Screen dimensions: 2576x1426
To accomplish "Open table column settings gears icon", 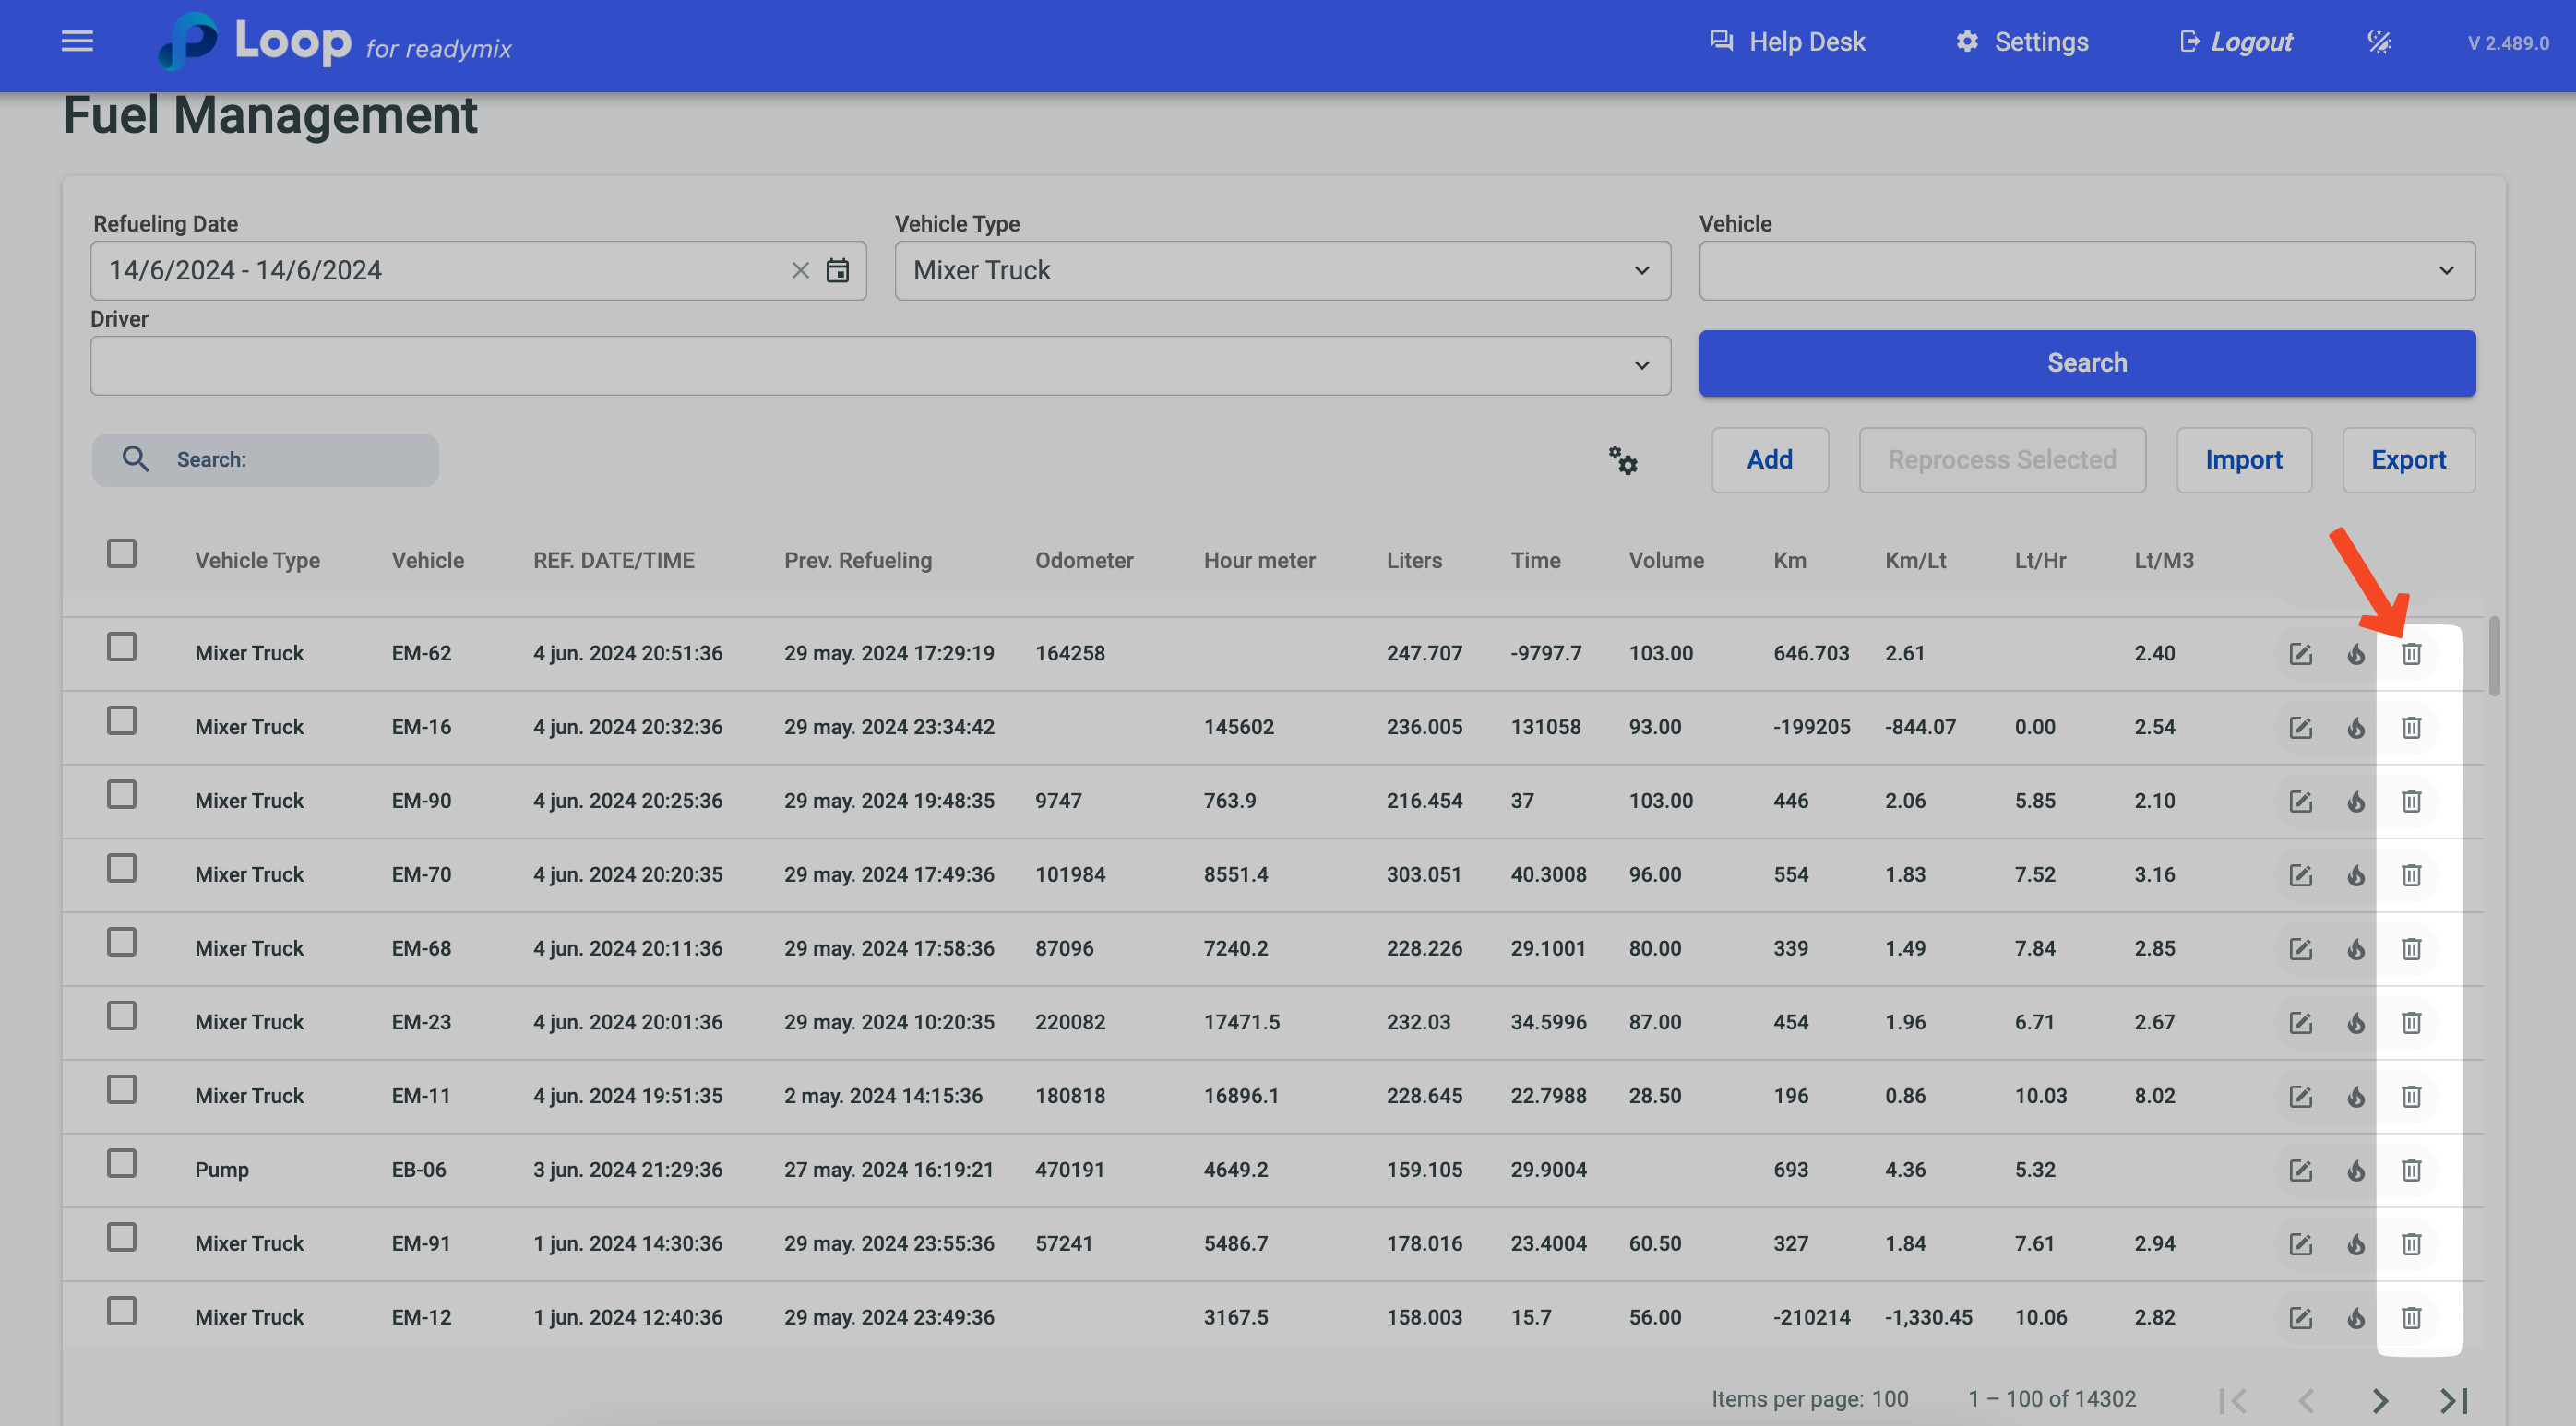I will pos(1623,460).
